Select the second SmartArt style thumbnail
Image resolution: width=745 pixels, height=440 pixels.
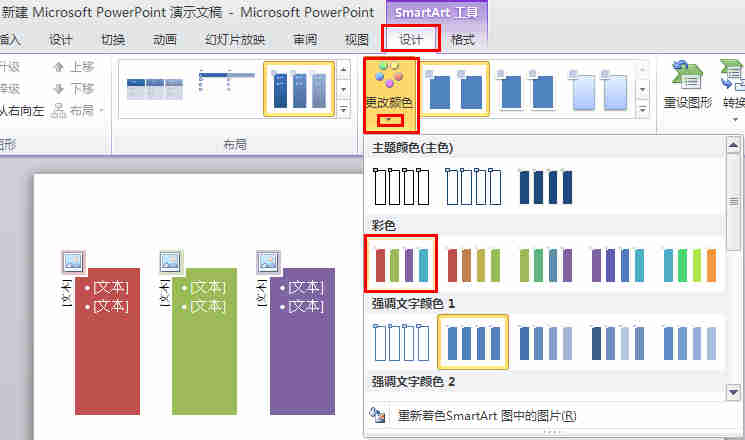point(526,89)
